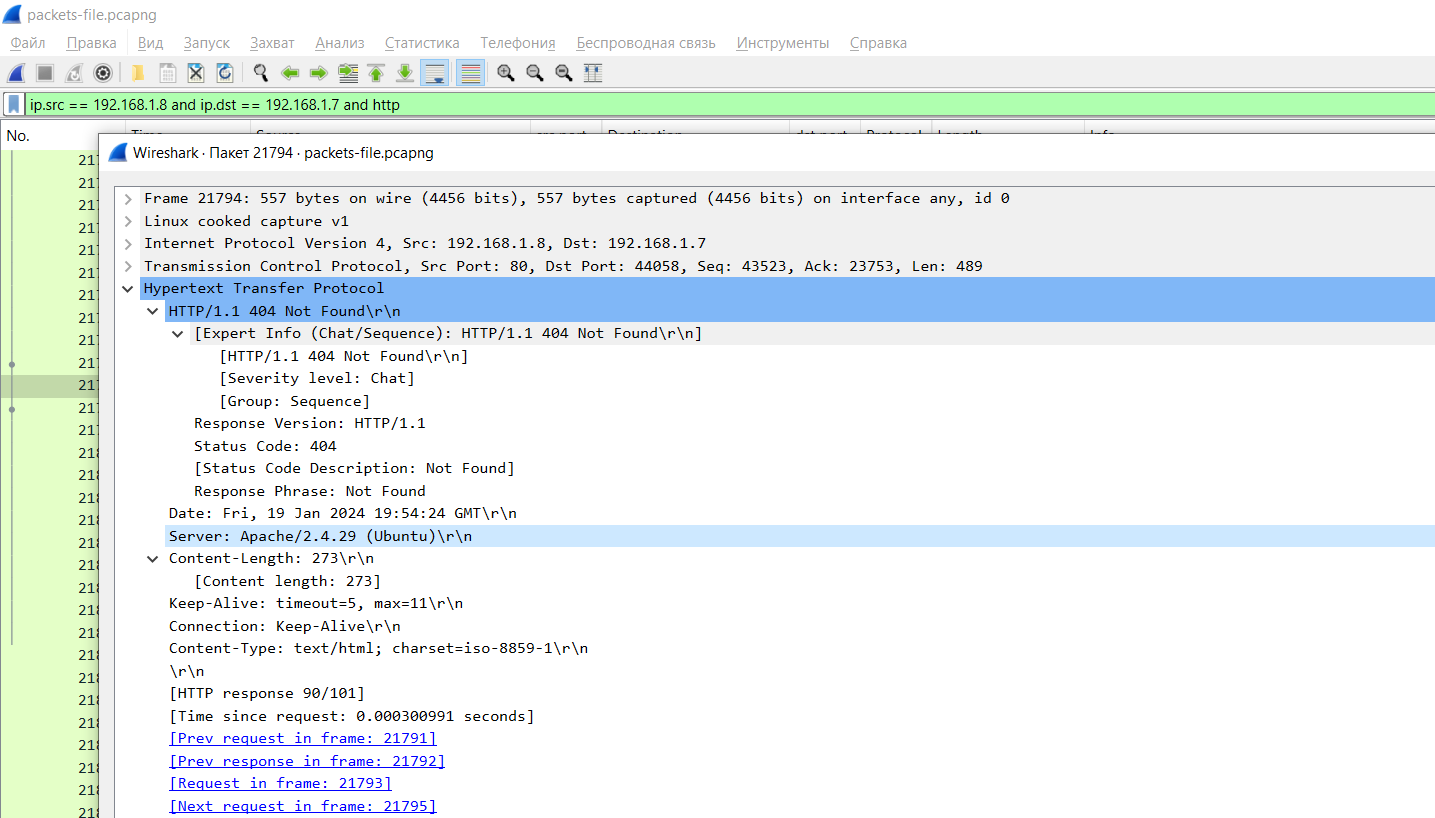Go back in packet history
Viewport: 1435px width, 818px height.
[290, 73]
